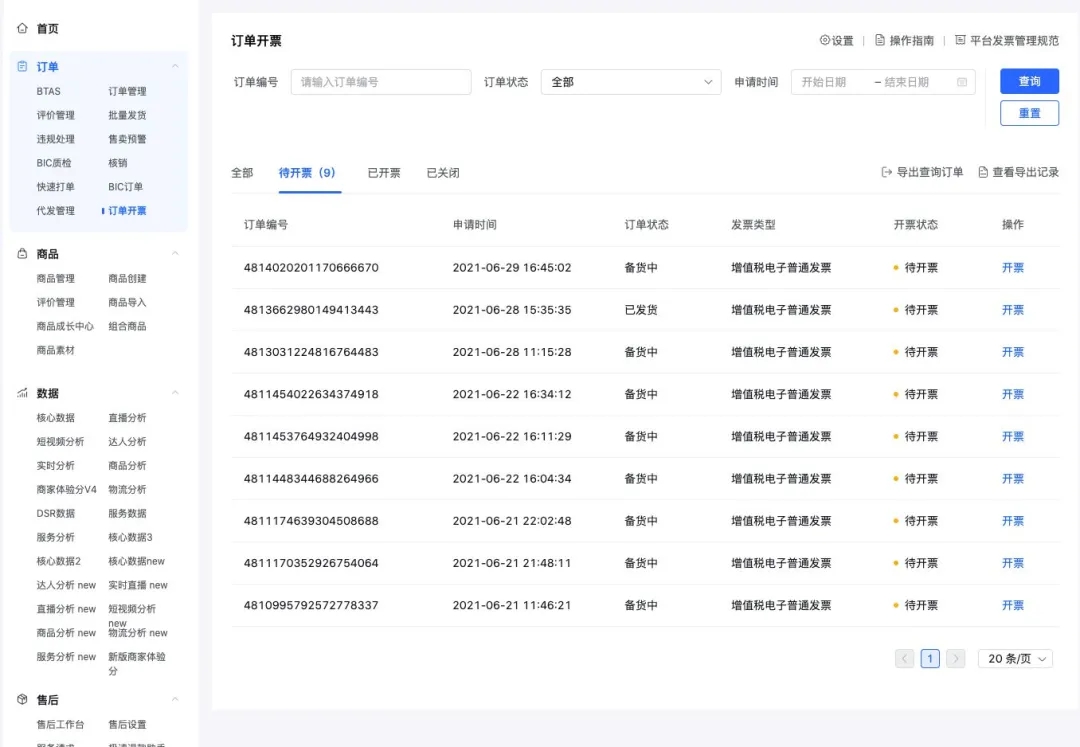Viewport: 1080px width, 747px height.
Task: Open the 20 条/页 page size dropdown
Action: tap(1015, 659)
